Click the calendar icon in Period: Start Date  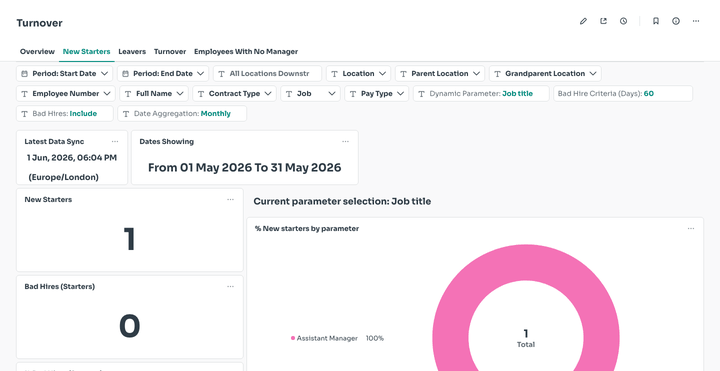click(x=24, y=73)
